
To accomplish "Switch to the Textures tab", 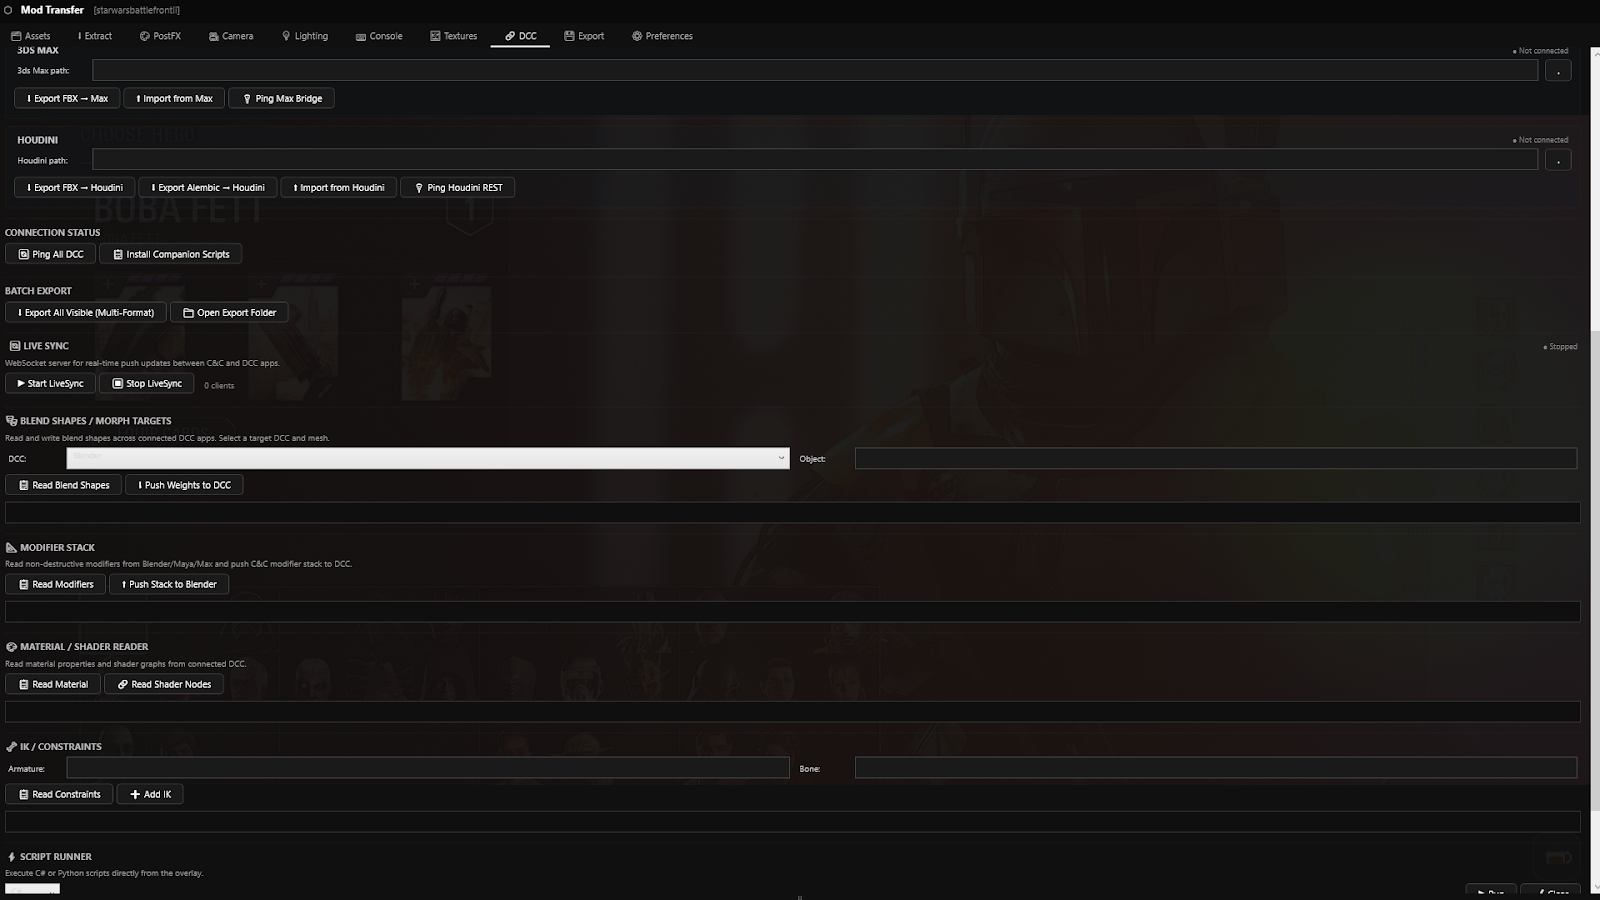I will click(x=454, y=35).
